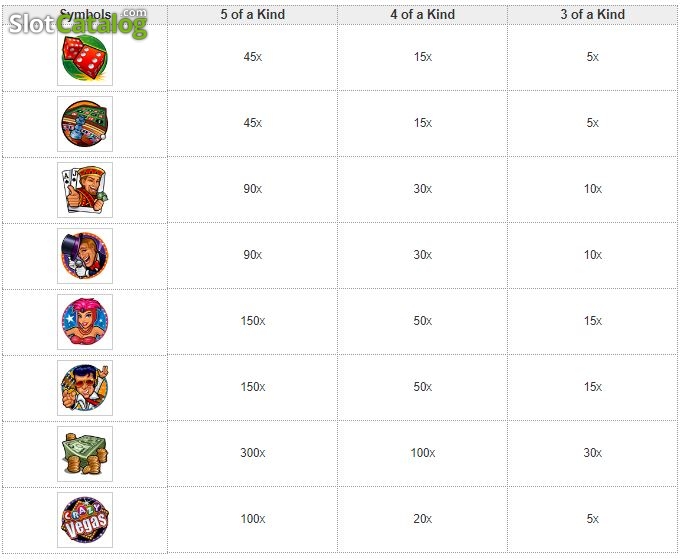Click the 30x three-of-a-kind cash payout
Viewport: 681px width, 559px height.
coord(592,453)
